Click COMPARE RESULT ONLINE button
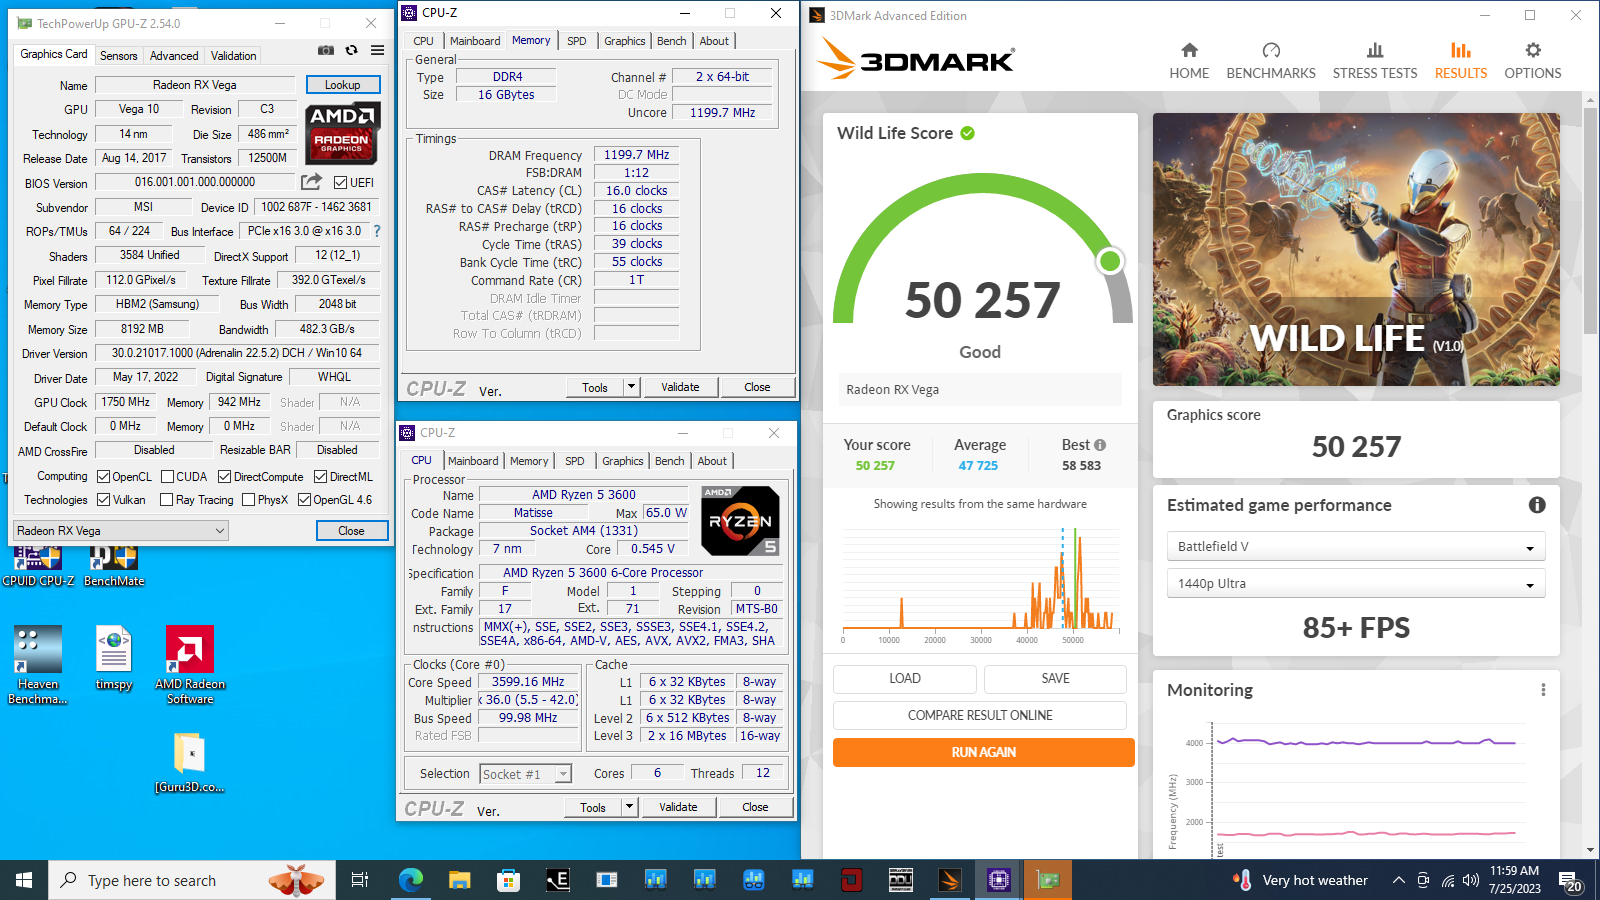The width and height of the screenshot is (1600, 900). [980, 715]
